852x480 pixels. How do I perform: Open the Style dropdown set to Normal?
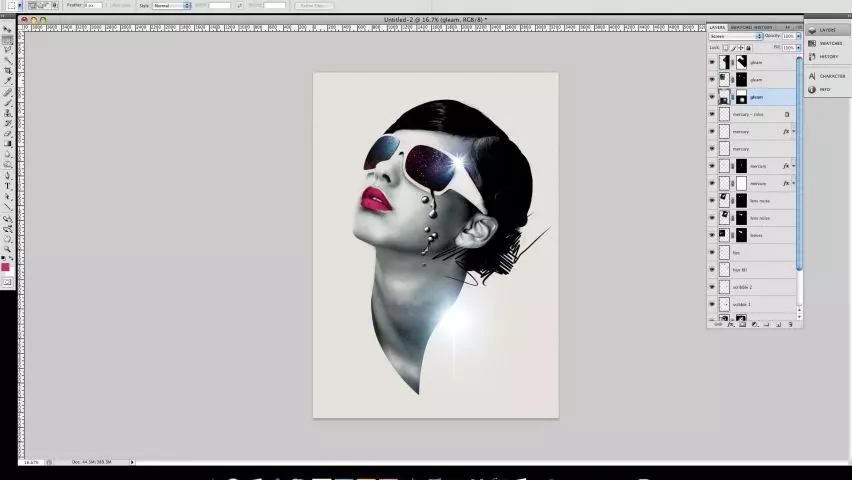point(171,5)
